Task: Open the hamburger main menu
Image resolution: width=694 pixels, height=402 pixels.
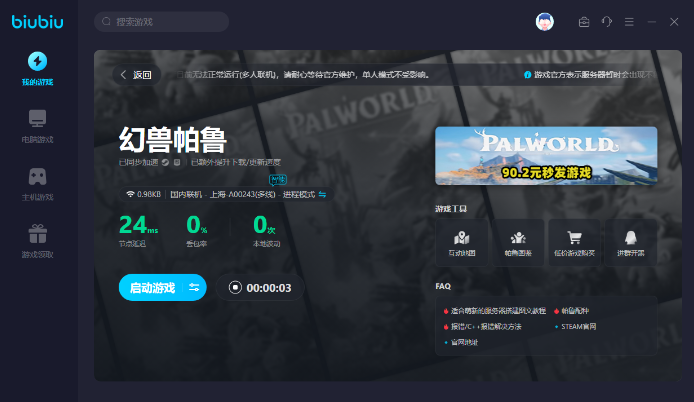Action: 629,21
